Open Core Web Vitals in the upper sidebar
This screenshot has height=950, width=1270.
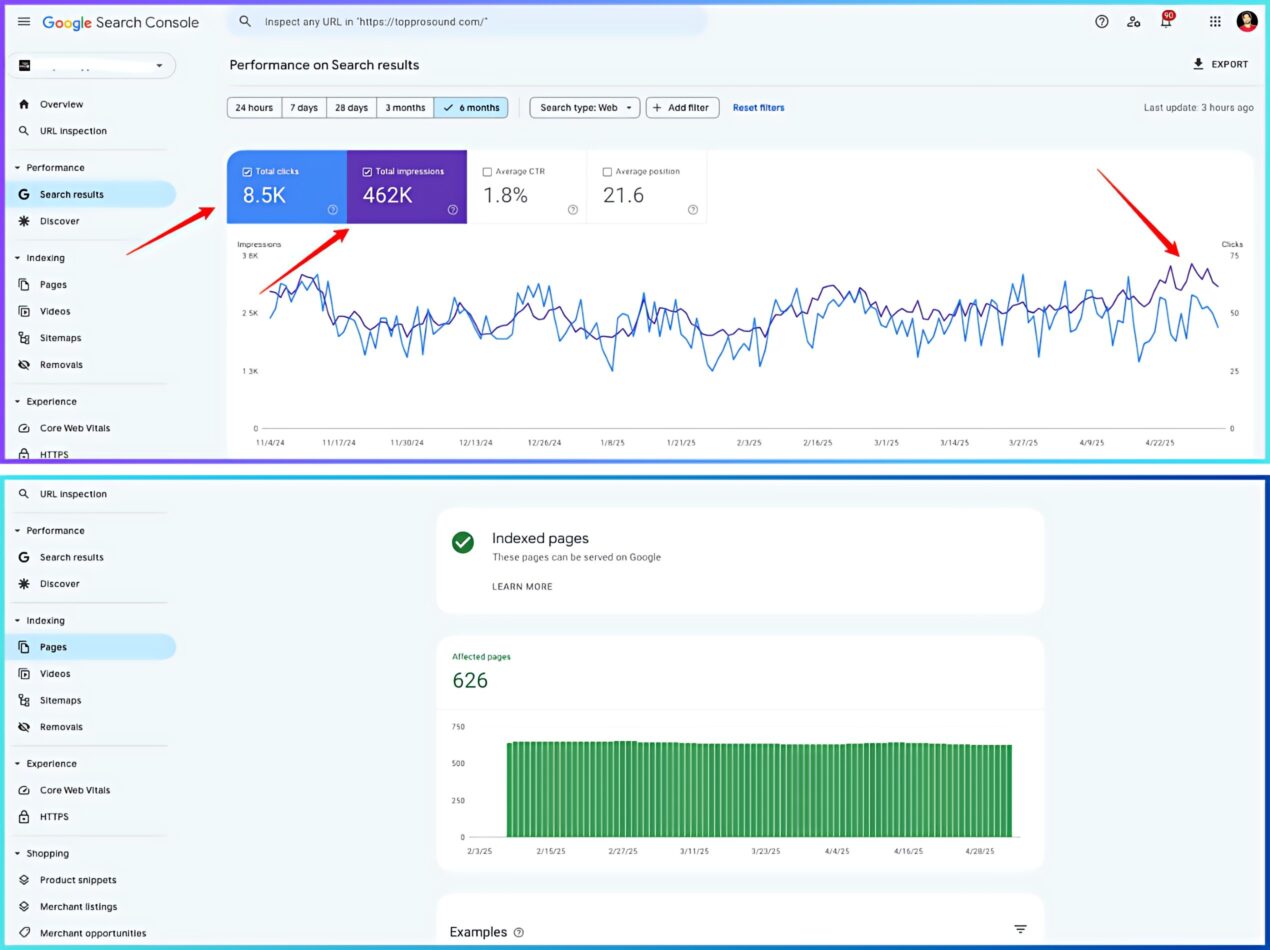pyautogui.click(x=75, y=428)
